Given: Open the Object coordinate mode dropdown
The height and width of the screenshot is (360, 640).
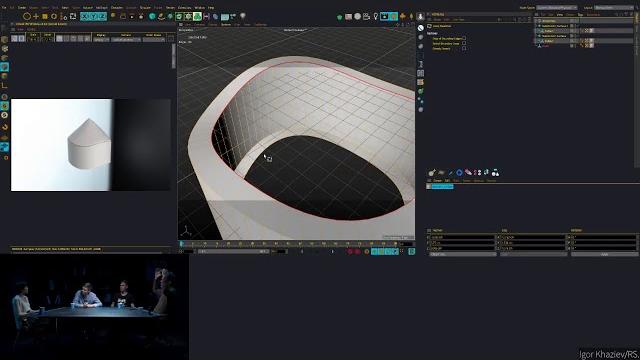Looking at the screenshot, I should coord(462,254).
